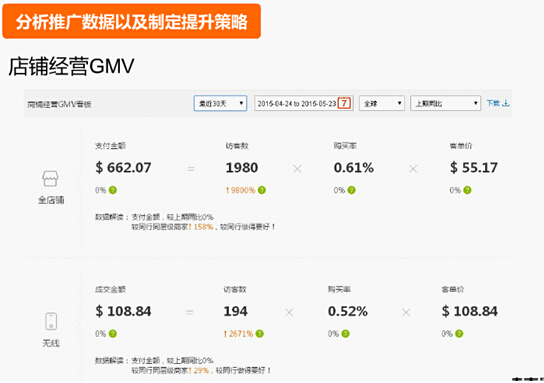
Task: Open the 上期同比 comparison dropdown
Action: pyautogui.click(x=445, y=103)
